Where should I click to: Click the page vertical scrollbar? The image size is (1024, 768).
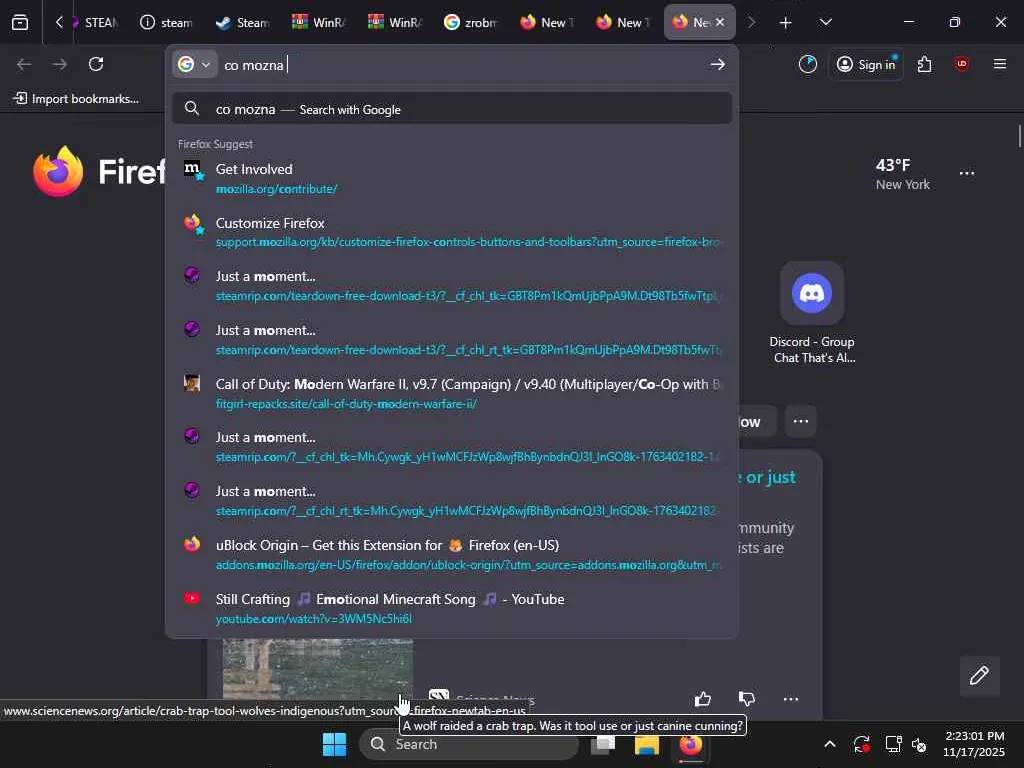pyautogui.click(x=1019, y=136)
